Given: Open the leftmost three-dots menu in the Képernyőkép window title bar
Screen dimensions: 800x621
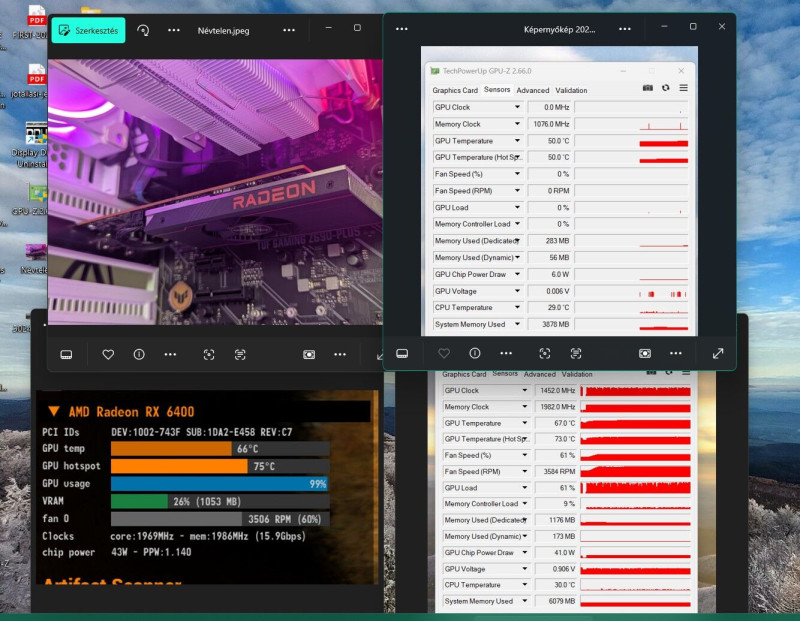Looking at the screenshot, I should coord(402,29).
